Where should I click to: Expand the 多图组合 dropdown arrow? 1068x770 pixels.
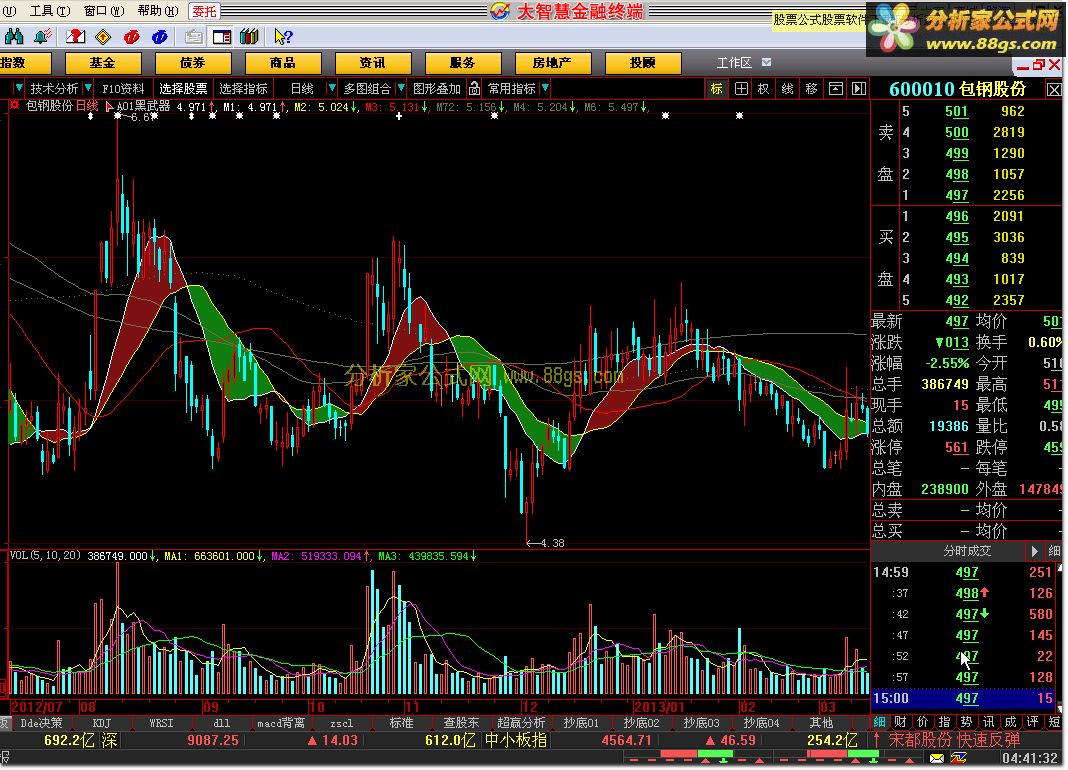tap(401, 89)
